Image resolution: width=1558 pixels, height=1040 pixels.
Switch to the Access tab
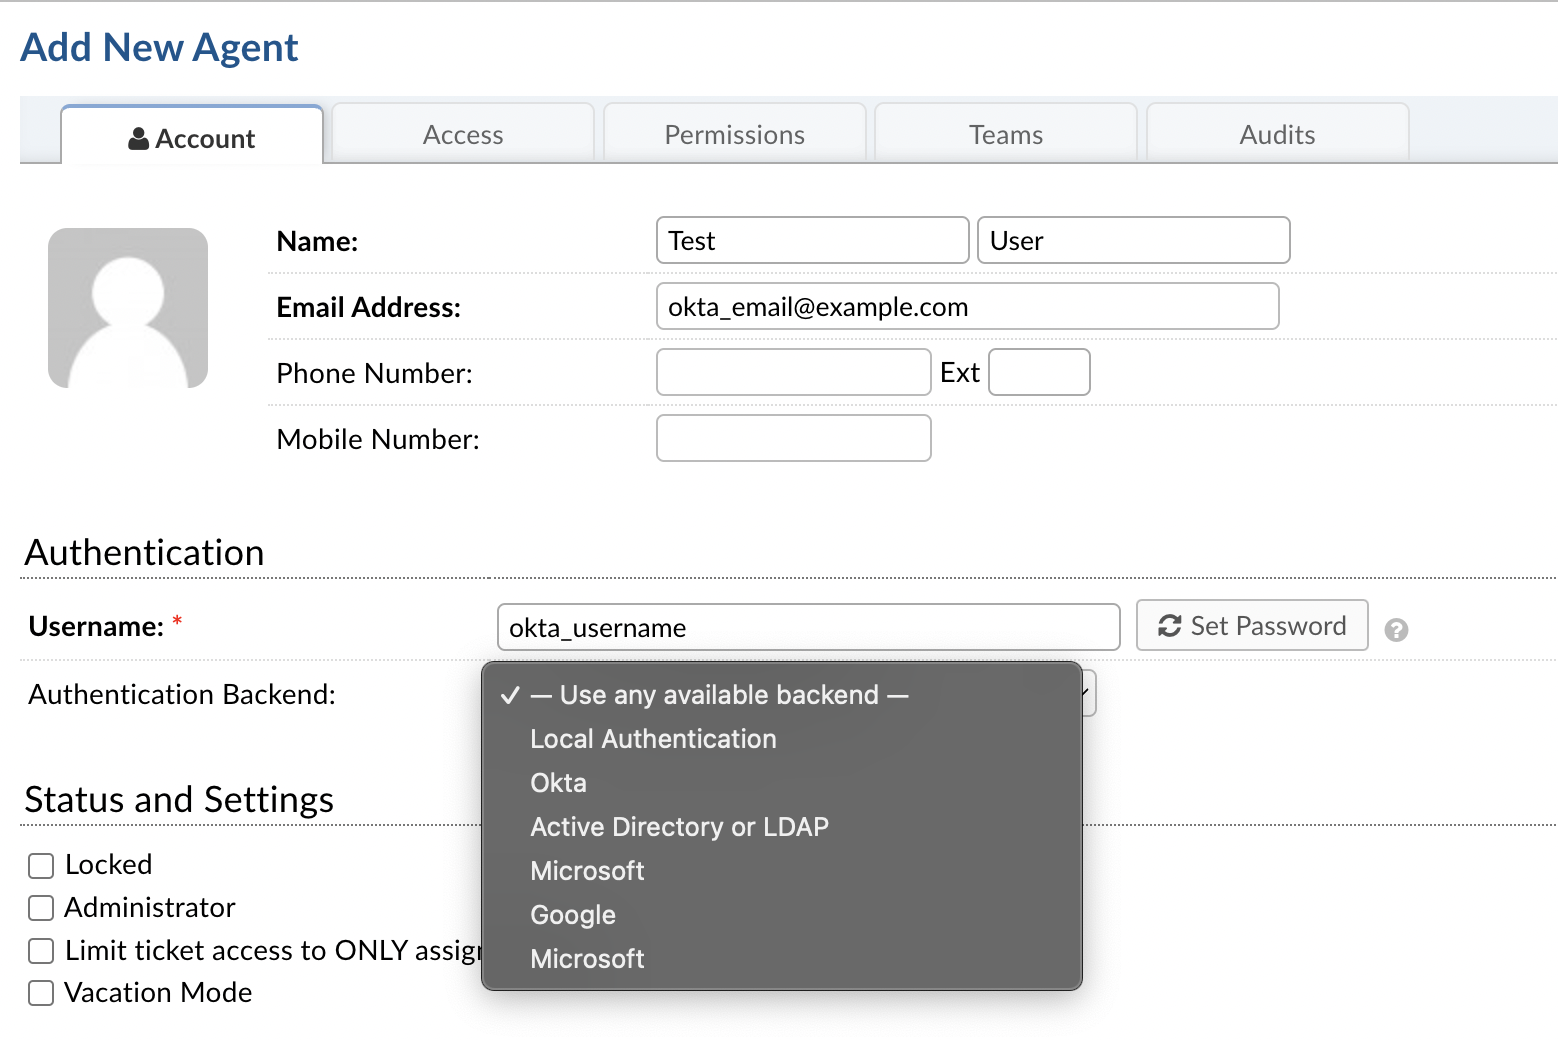point(463,135)
